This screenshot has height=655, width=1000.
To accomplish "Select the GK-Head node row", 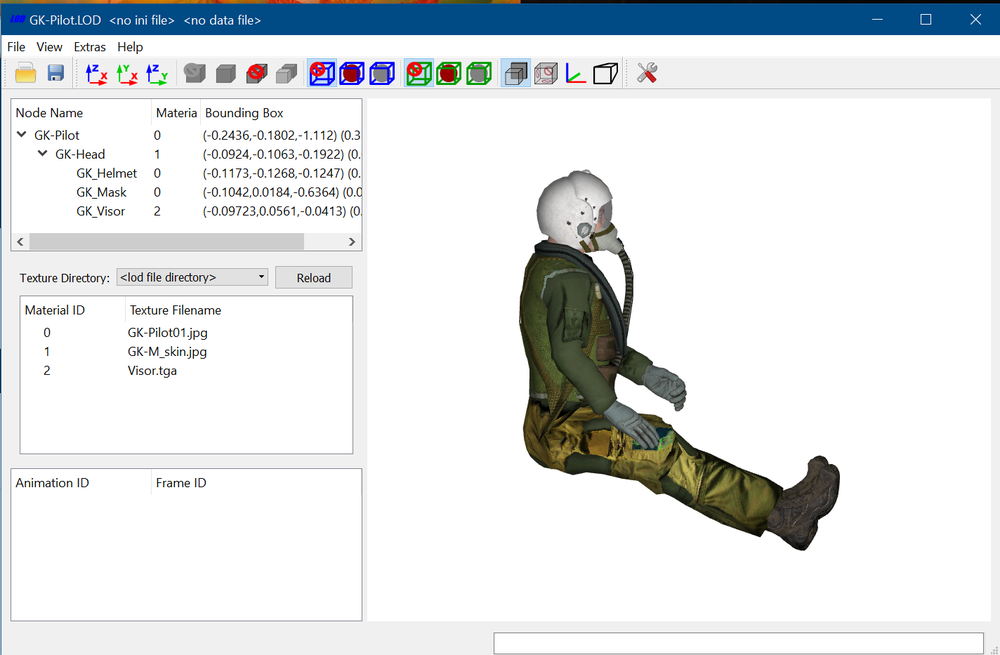I will (187, 154).
